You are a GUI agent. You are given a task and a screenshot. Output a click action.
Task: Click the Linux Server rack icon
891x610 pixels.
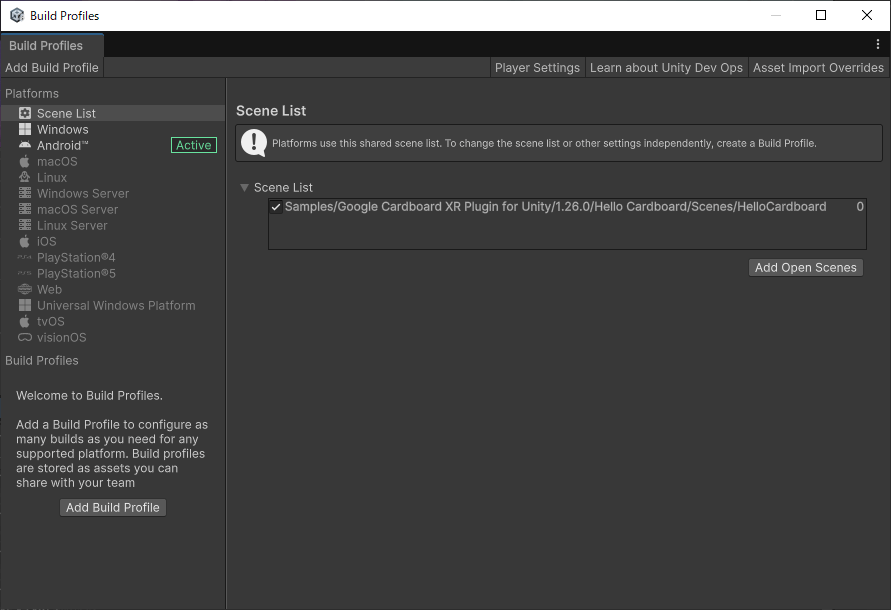(x=25, y=225)
